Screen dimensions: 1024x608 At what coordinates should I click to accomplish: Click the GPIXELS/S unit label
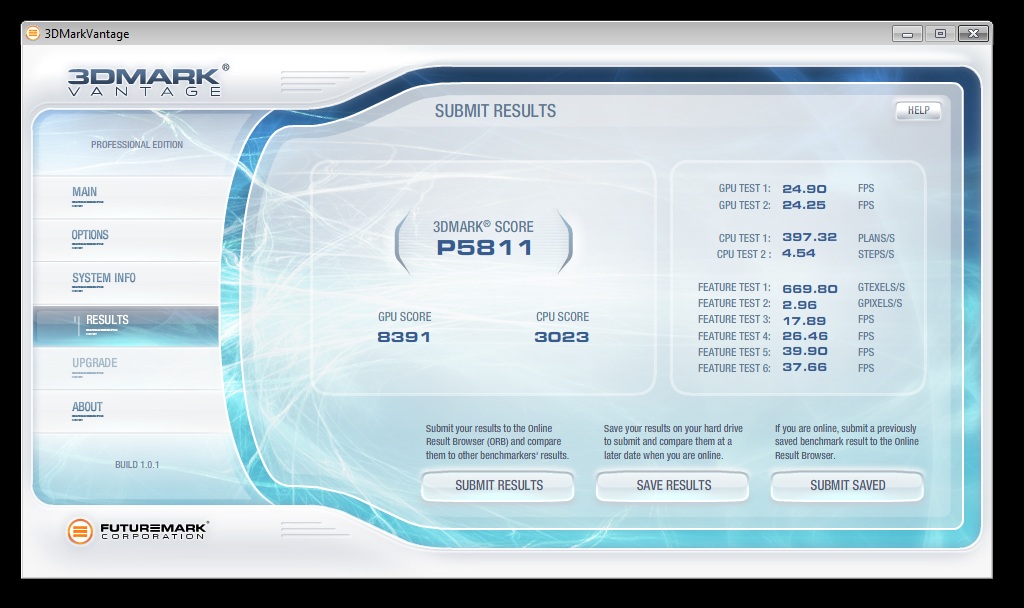880,304
